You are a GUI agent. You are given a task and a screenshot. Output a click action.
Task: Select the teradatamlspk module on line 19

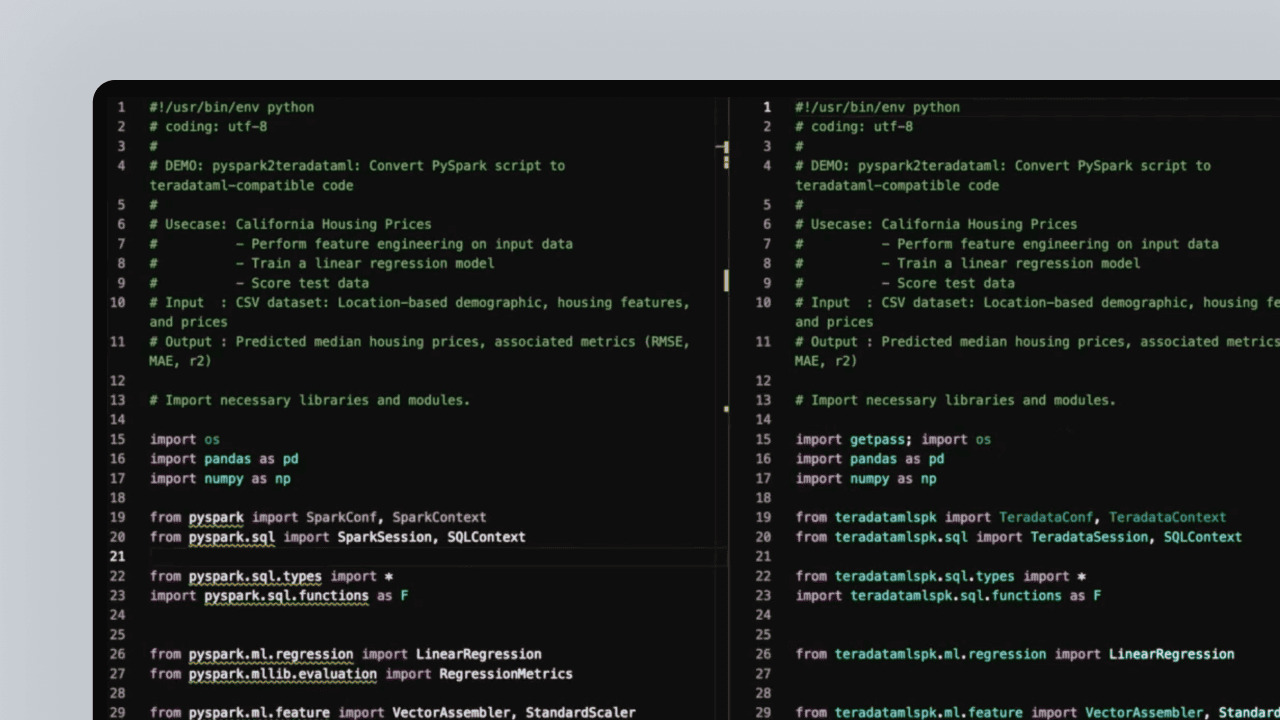click(x=885, y=517)
